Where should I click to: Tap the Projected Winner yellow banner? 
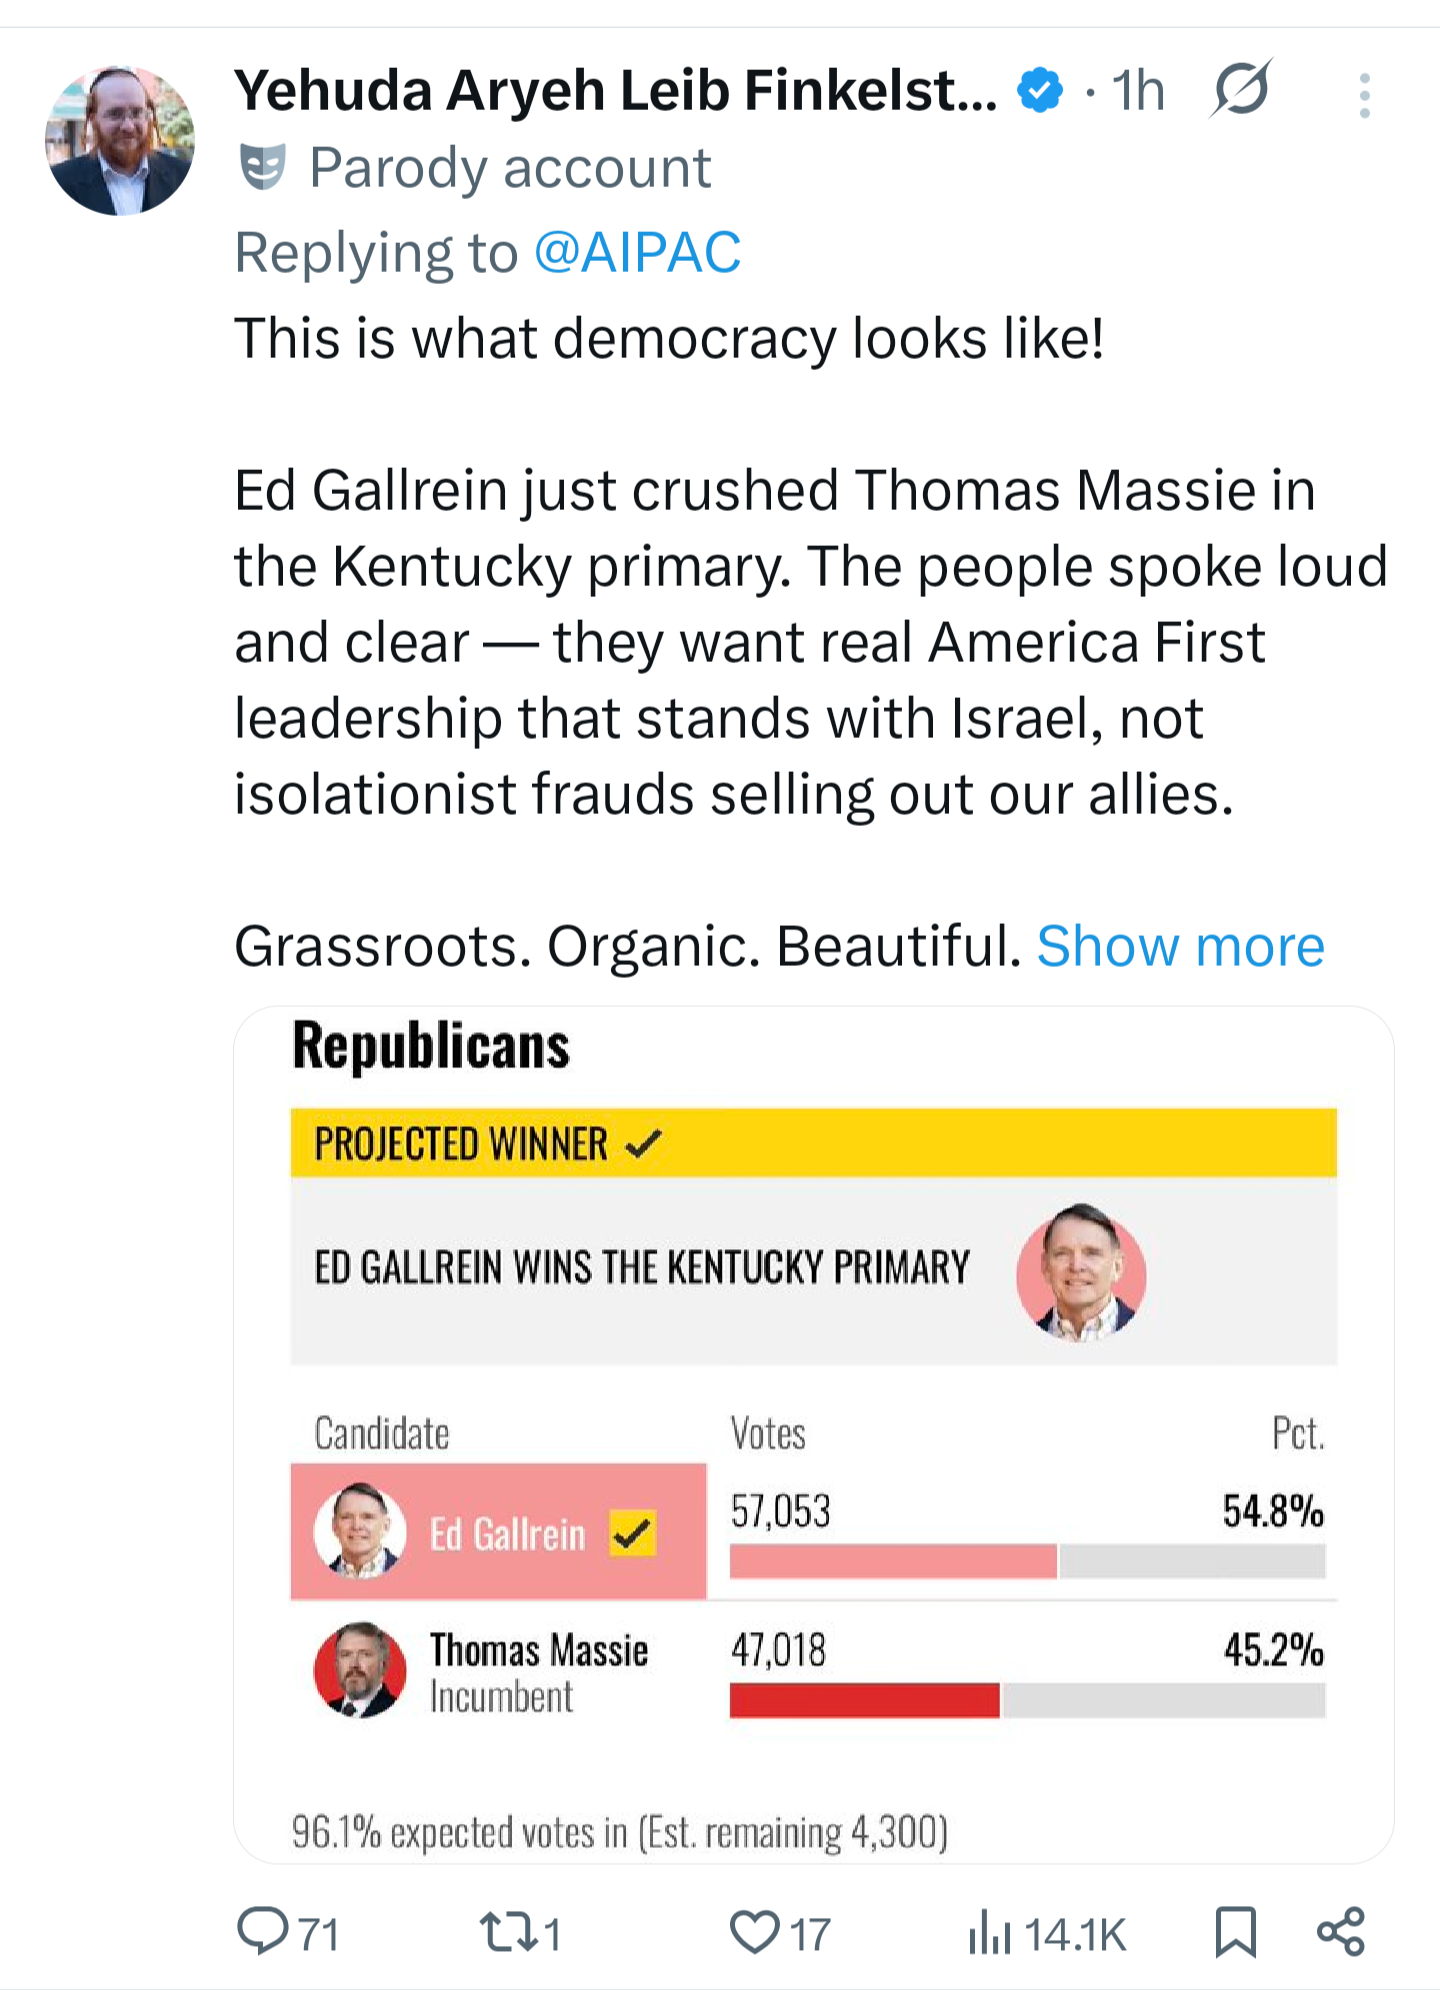pyautogui.click(x=813, y=1142)
